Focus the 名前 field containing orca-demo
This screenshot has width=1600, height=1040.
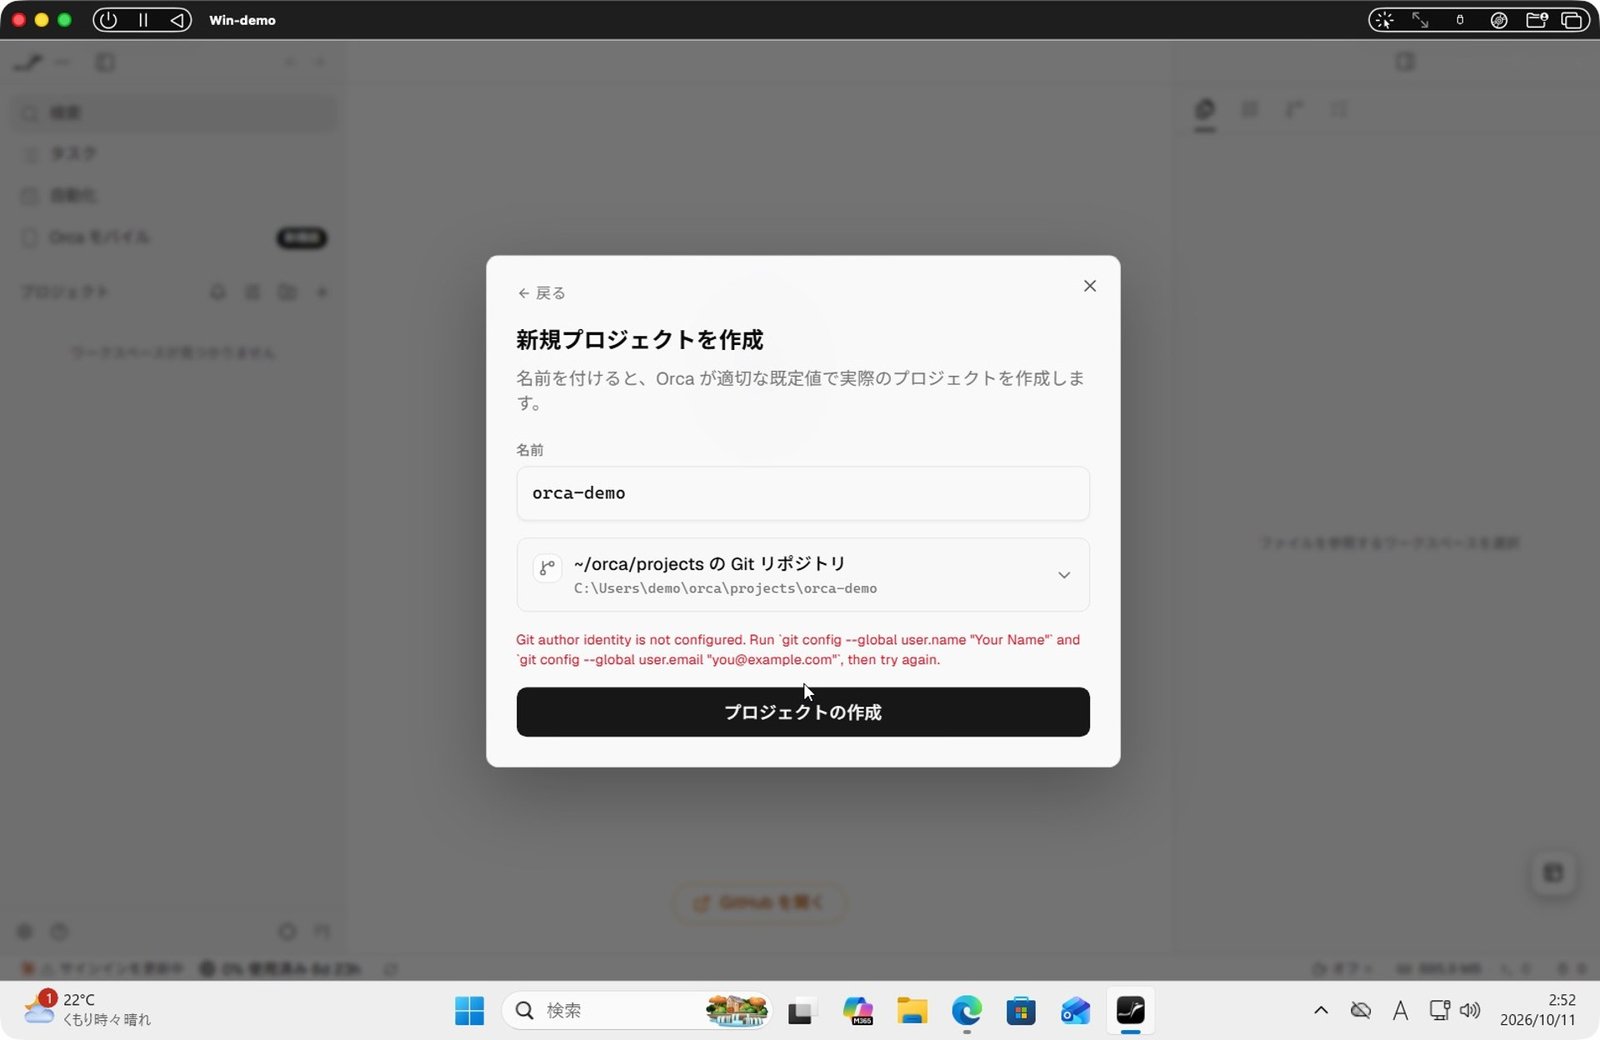tap(803, 493)
